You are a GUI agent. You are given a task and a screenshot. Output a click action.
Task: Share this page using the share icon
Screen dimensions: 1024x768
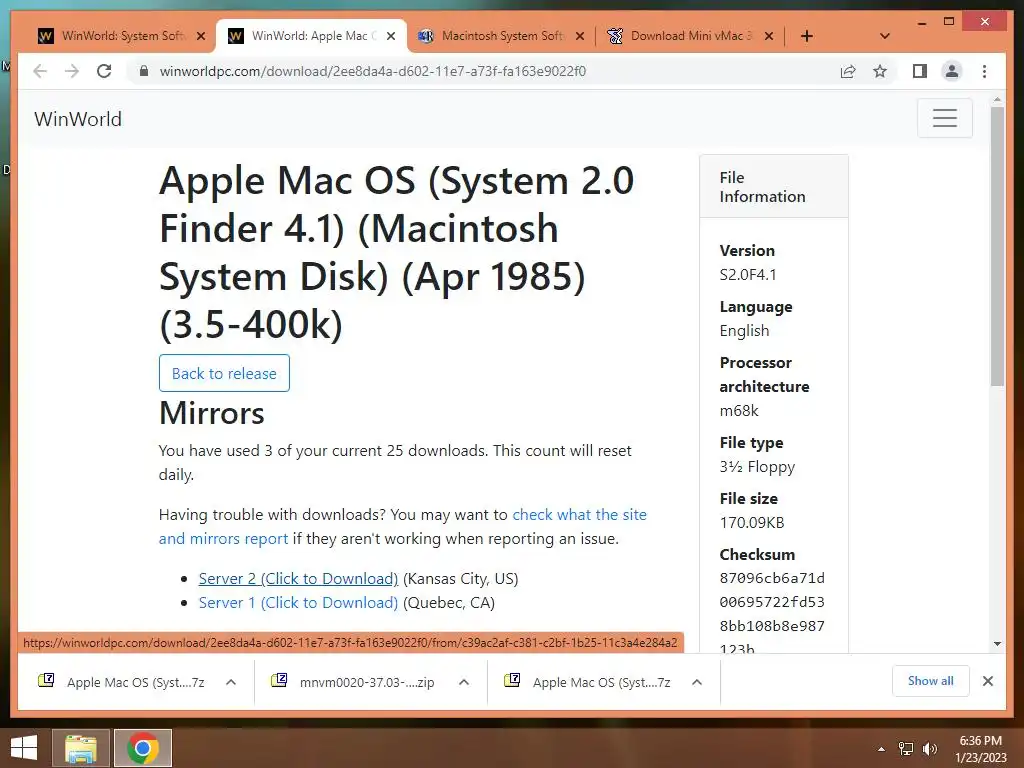click(848, 71)
